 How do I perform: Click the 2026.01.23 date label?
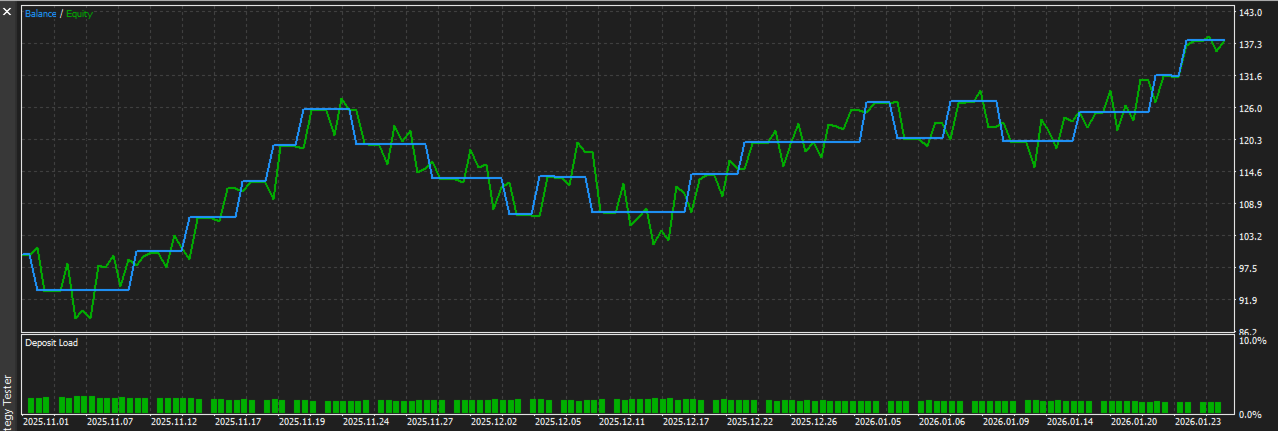[1198, 422]
